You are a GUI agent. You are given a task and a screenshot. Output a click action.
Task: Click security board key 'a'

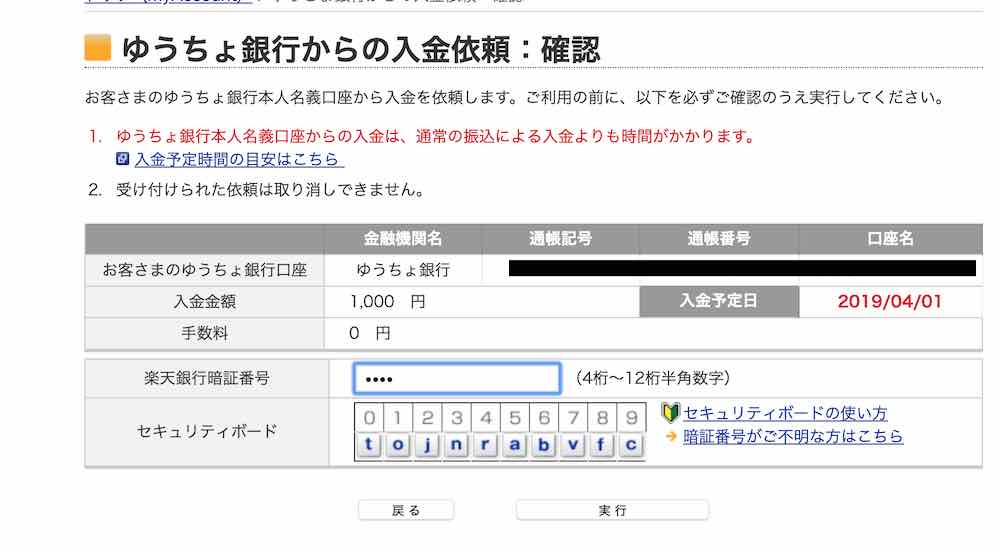515,445
